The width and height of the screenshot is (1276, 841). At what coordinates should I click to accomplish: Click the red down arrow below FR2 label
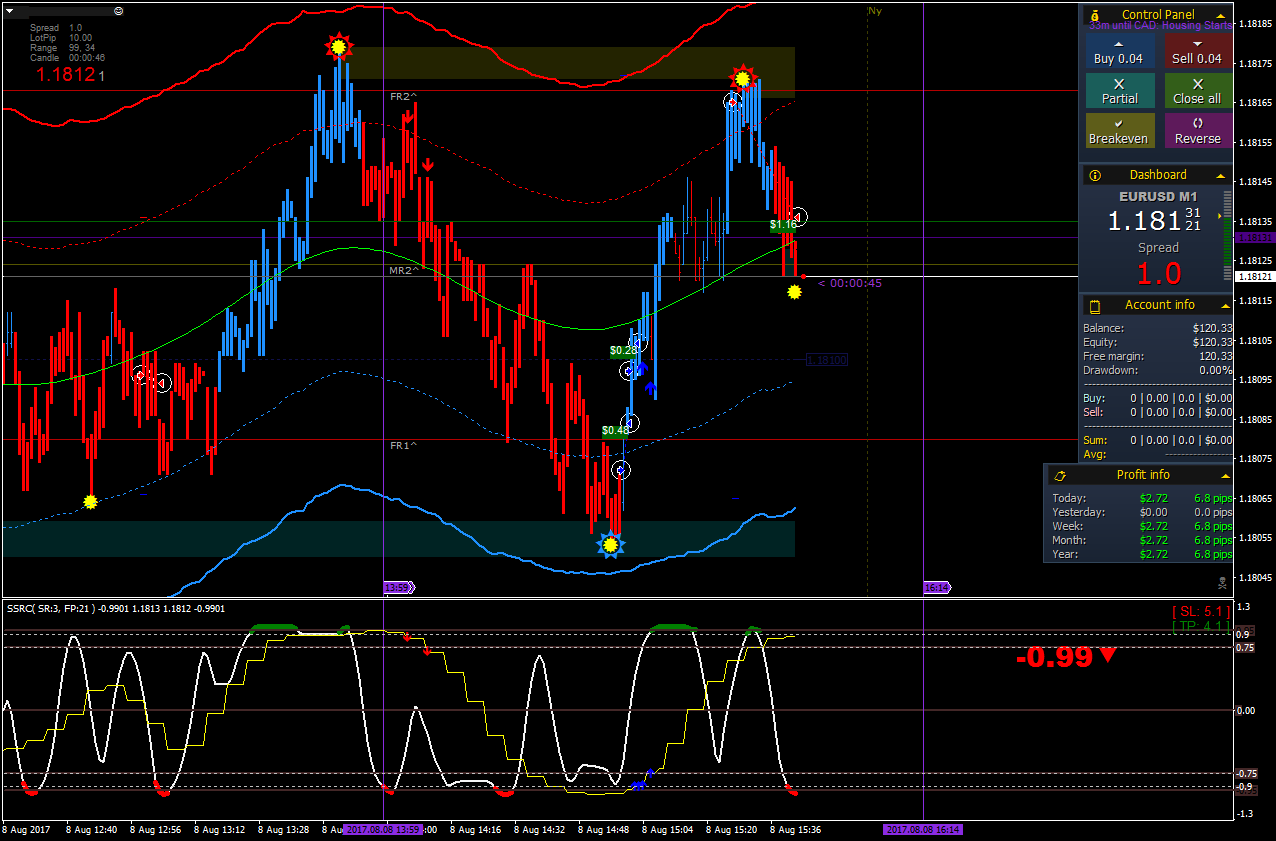[408, 119]
